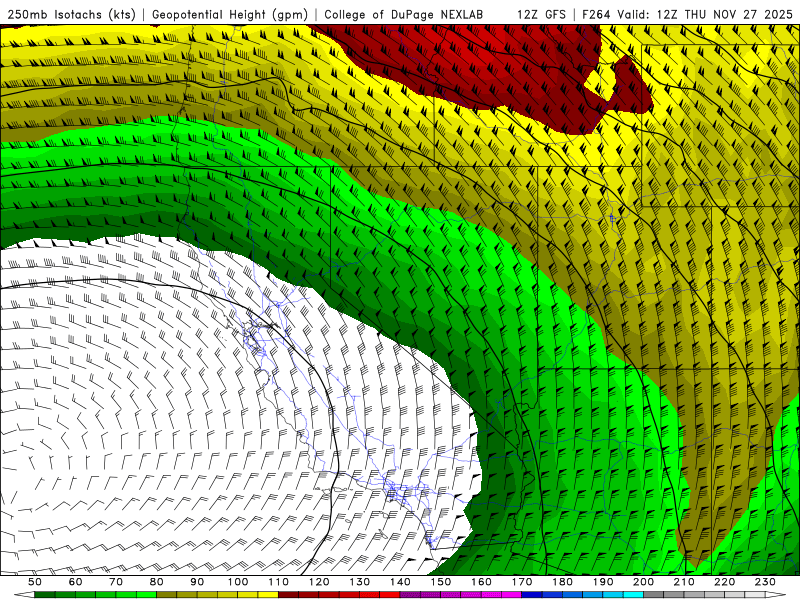This screenshot has height=600, width=800.
Task: Click the '250mb Isotachs (kts)' title text
Action: point(71,14)
